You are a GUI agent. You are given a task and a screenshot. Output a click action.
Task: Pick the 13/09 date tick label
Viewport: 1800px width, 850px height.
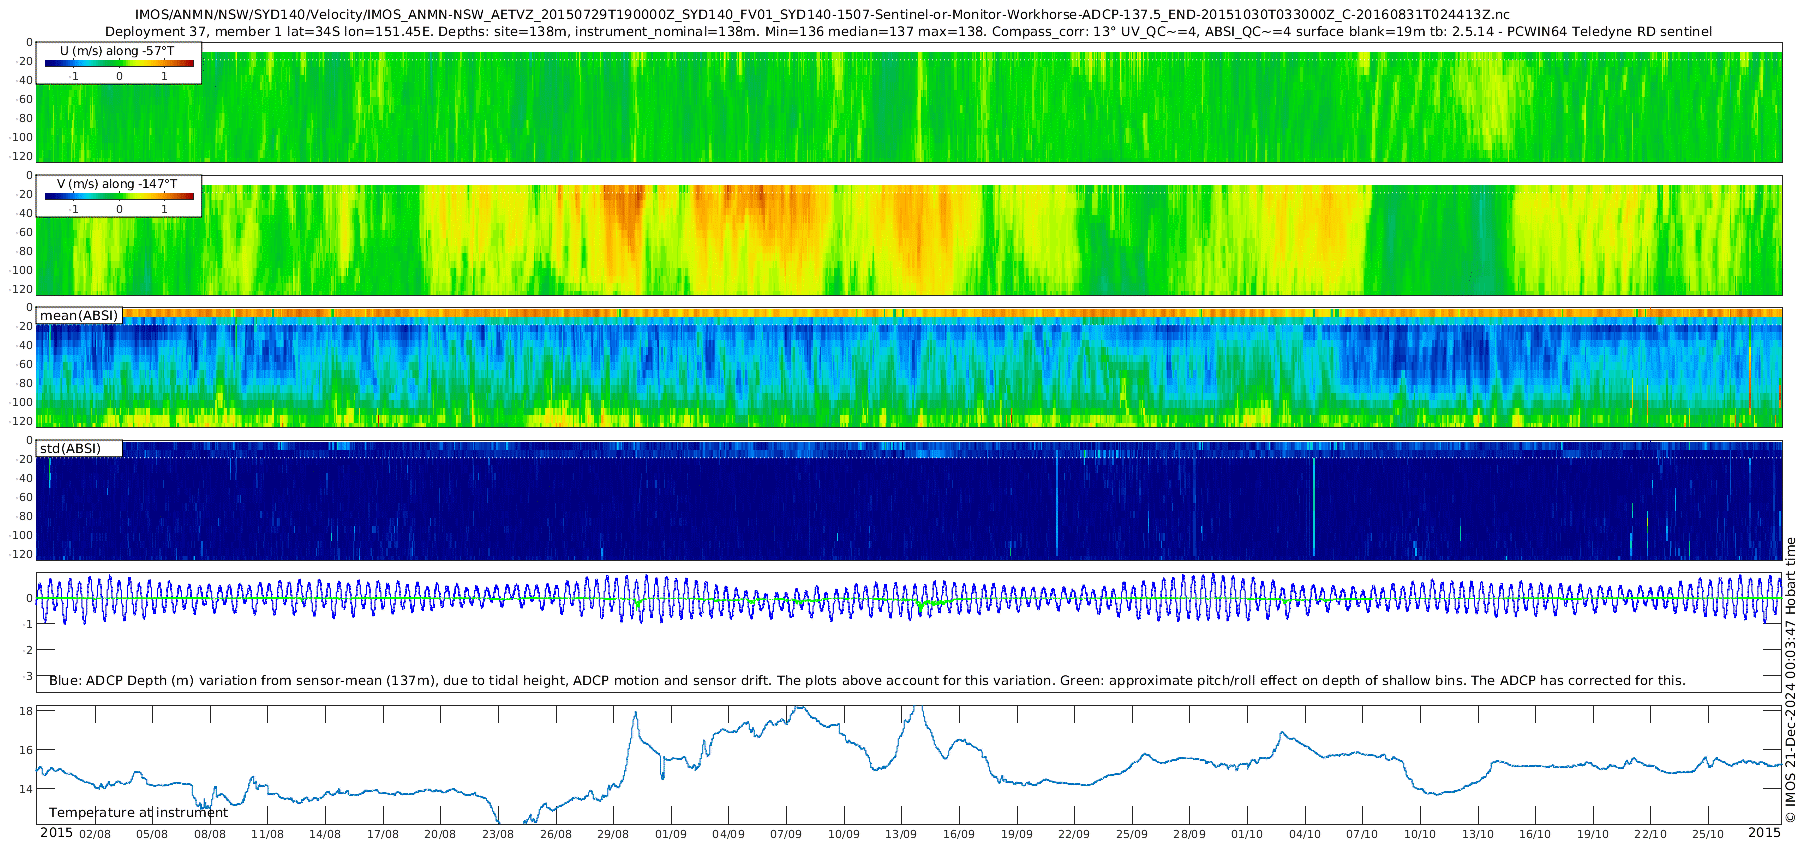(x=901, y=834)
